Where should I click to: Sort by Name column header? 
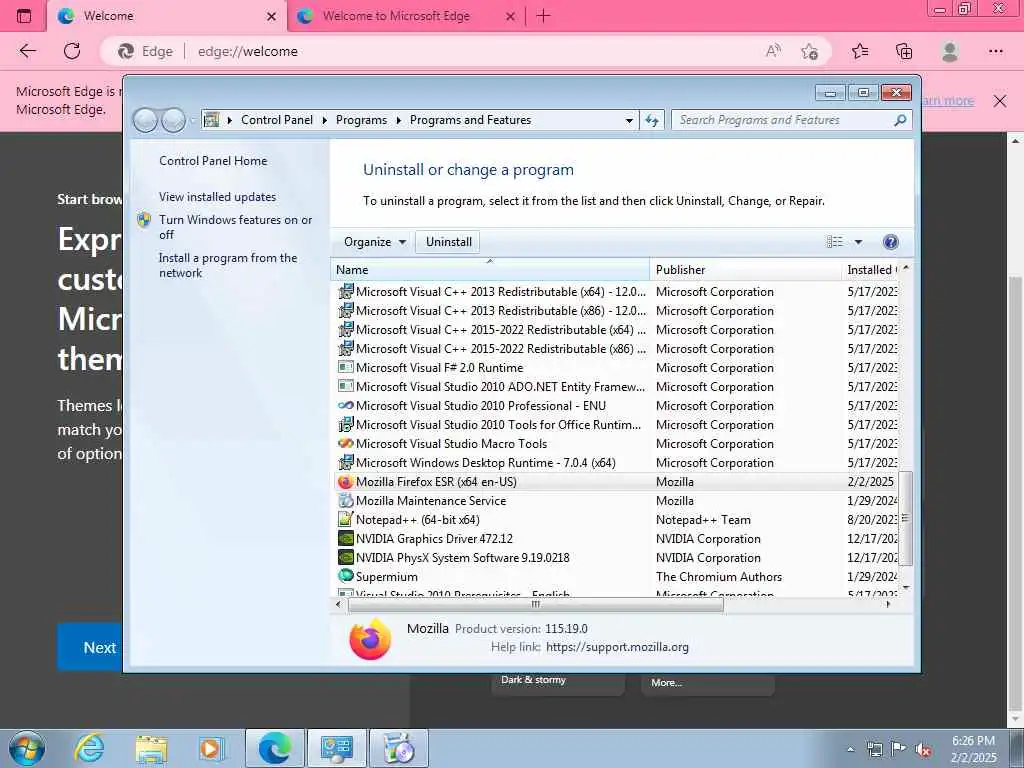(490, 270)
